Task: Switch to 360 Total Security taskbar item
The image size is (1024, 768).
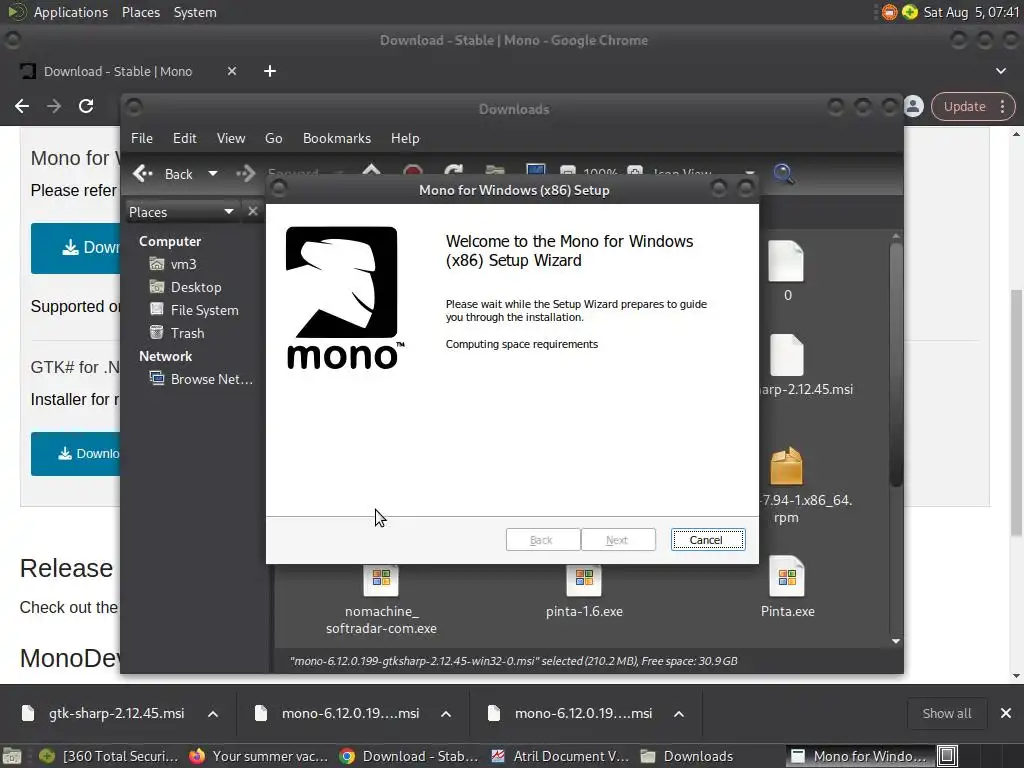Action: [108, 756]
